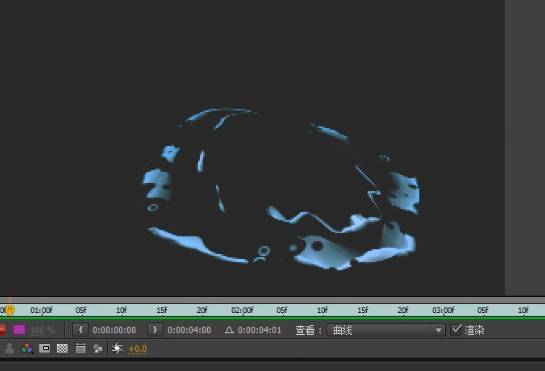Toggle Pixel Aspect Ratio Correction icon
Screen dimensions: 545x371
pyautogui.click(x=80, y=348)
